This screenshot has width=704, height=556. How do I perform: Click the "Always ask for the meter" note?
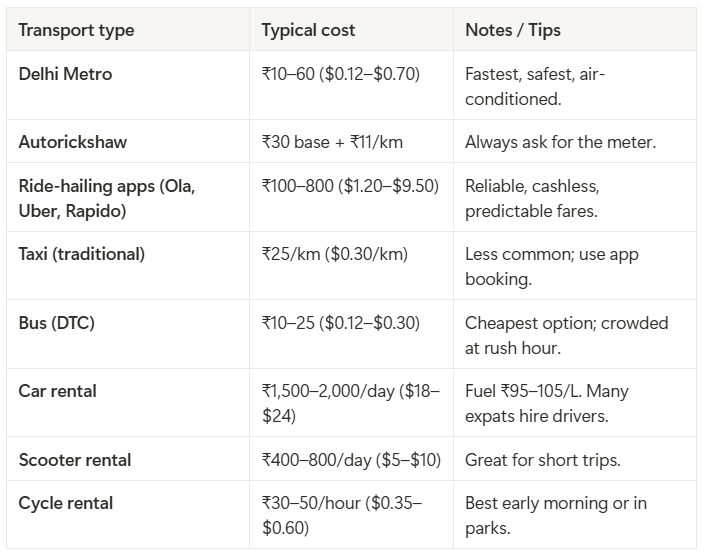click(x=560, y=142)
